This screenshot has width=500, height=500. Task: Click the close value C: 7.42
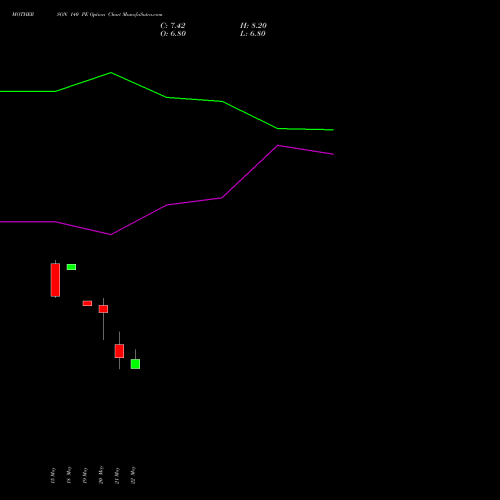173,25
